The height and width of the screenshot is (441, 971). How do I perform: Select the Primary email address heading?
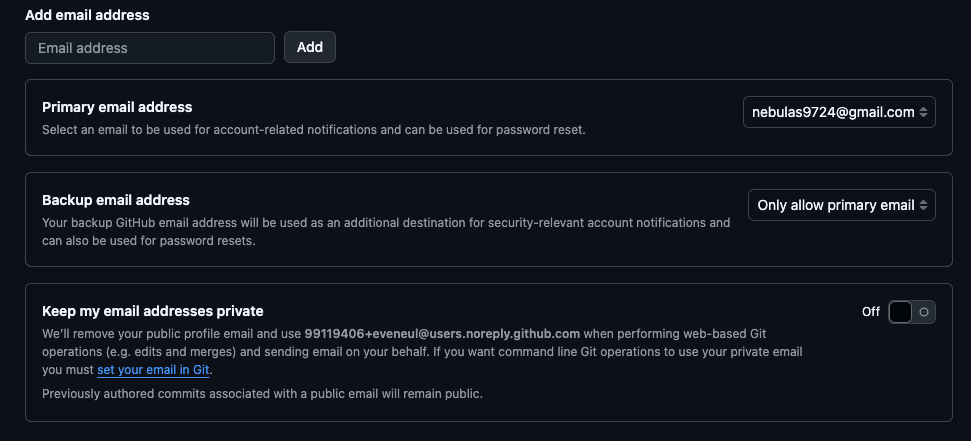click(x=117, y=107)
